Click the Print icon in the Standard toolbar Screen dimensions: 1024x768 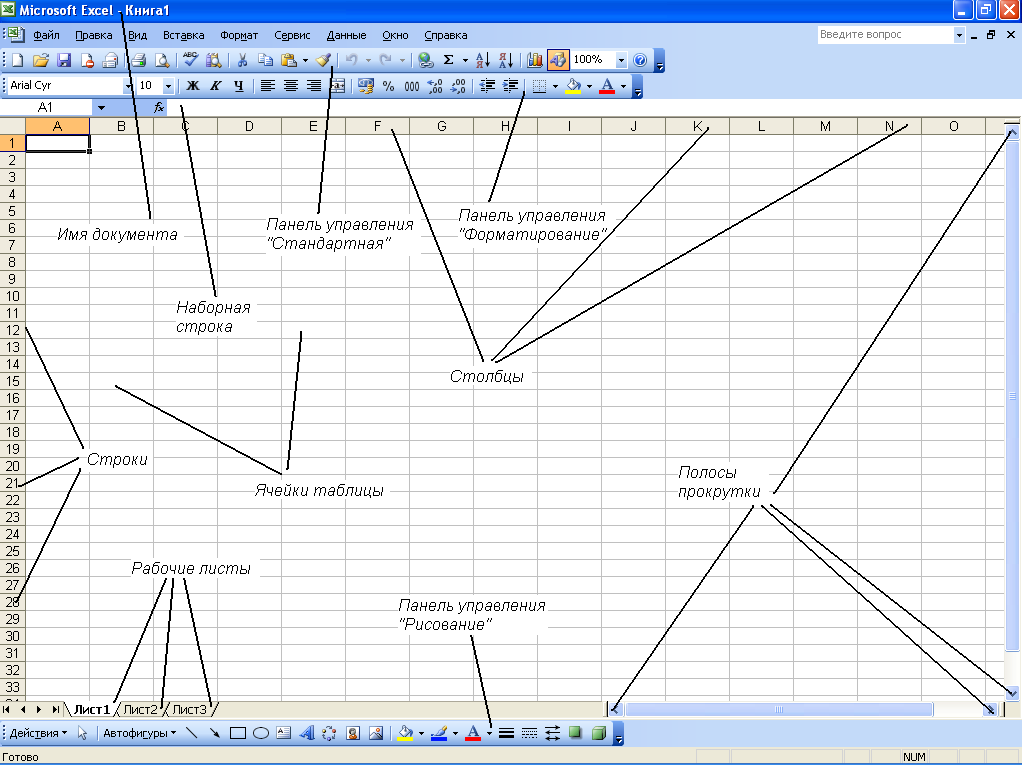[x=138, y=60]
